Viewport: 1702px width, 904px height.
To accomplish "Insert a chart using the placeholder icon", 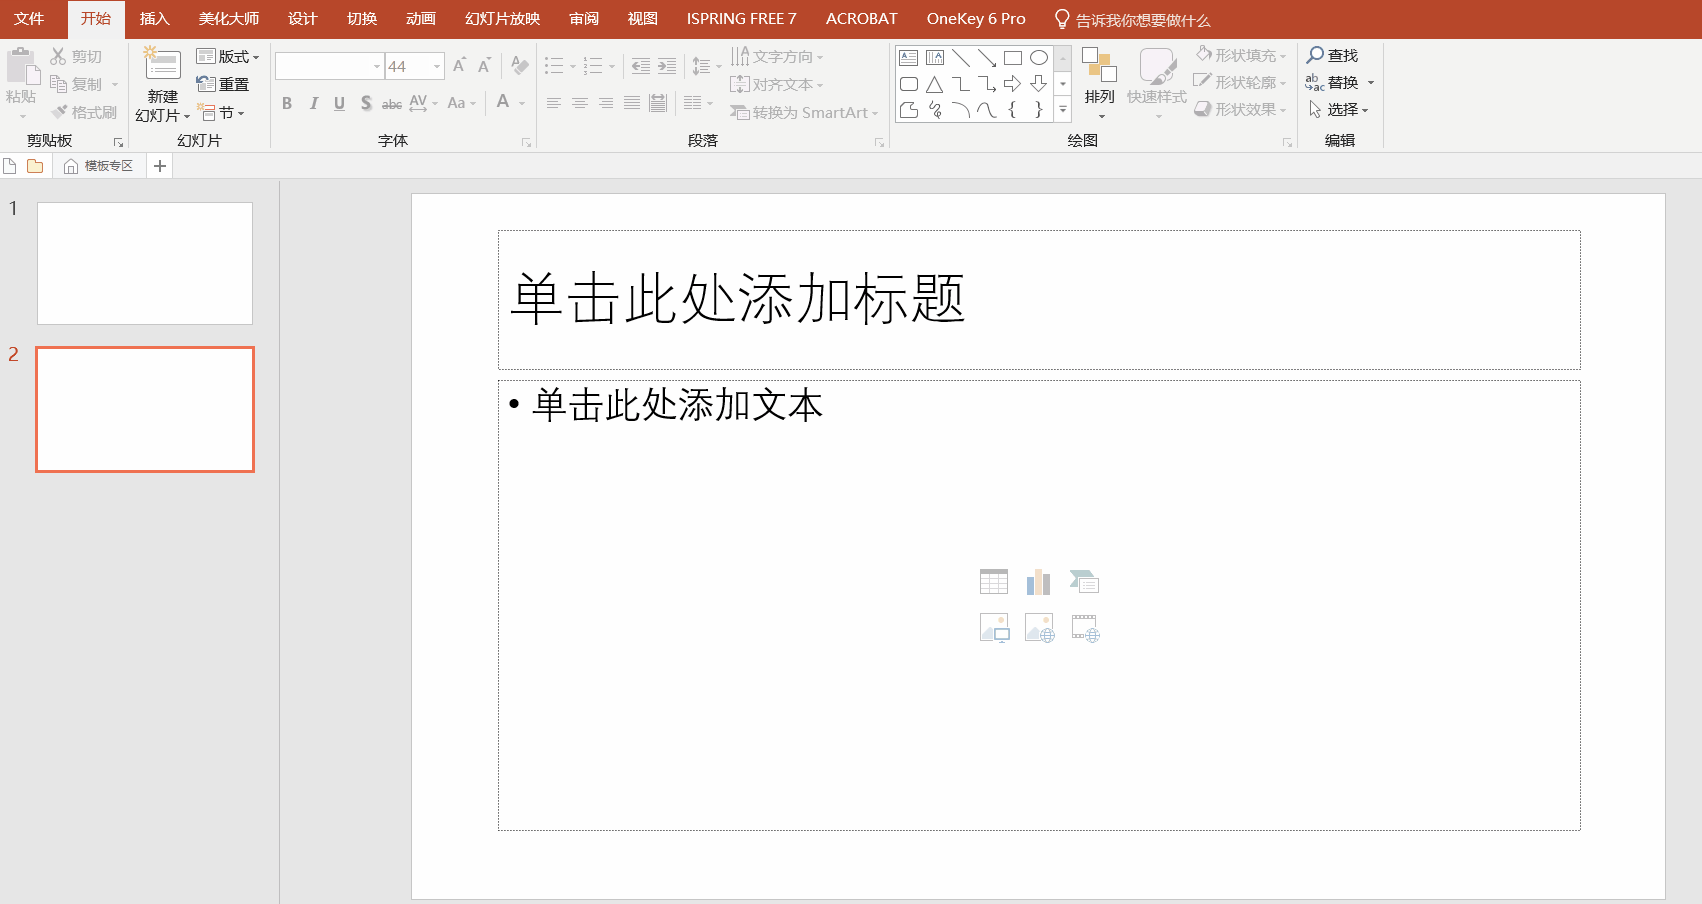I will [x=1038, y=581].
